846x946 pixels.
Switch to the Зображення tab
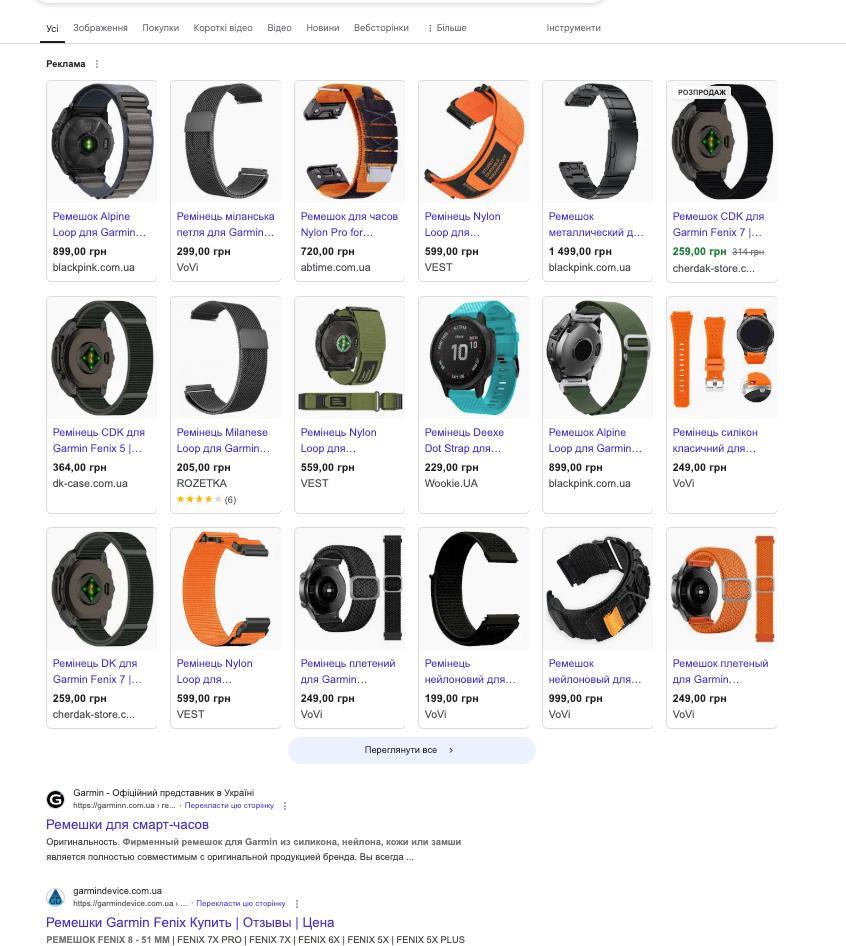(x=100, y=28)
